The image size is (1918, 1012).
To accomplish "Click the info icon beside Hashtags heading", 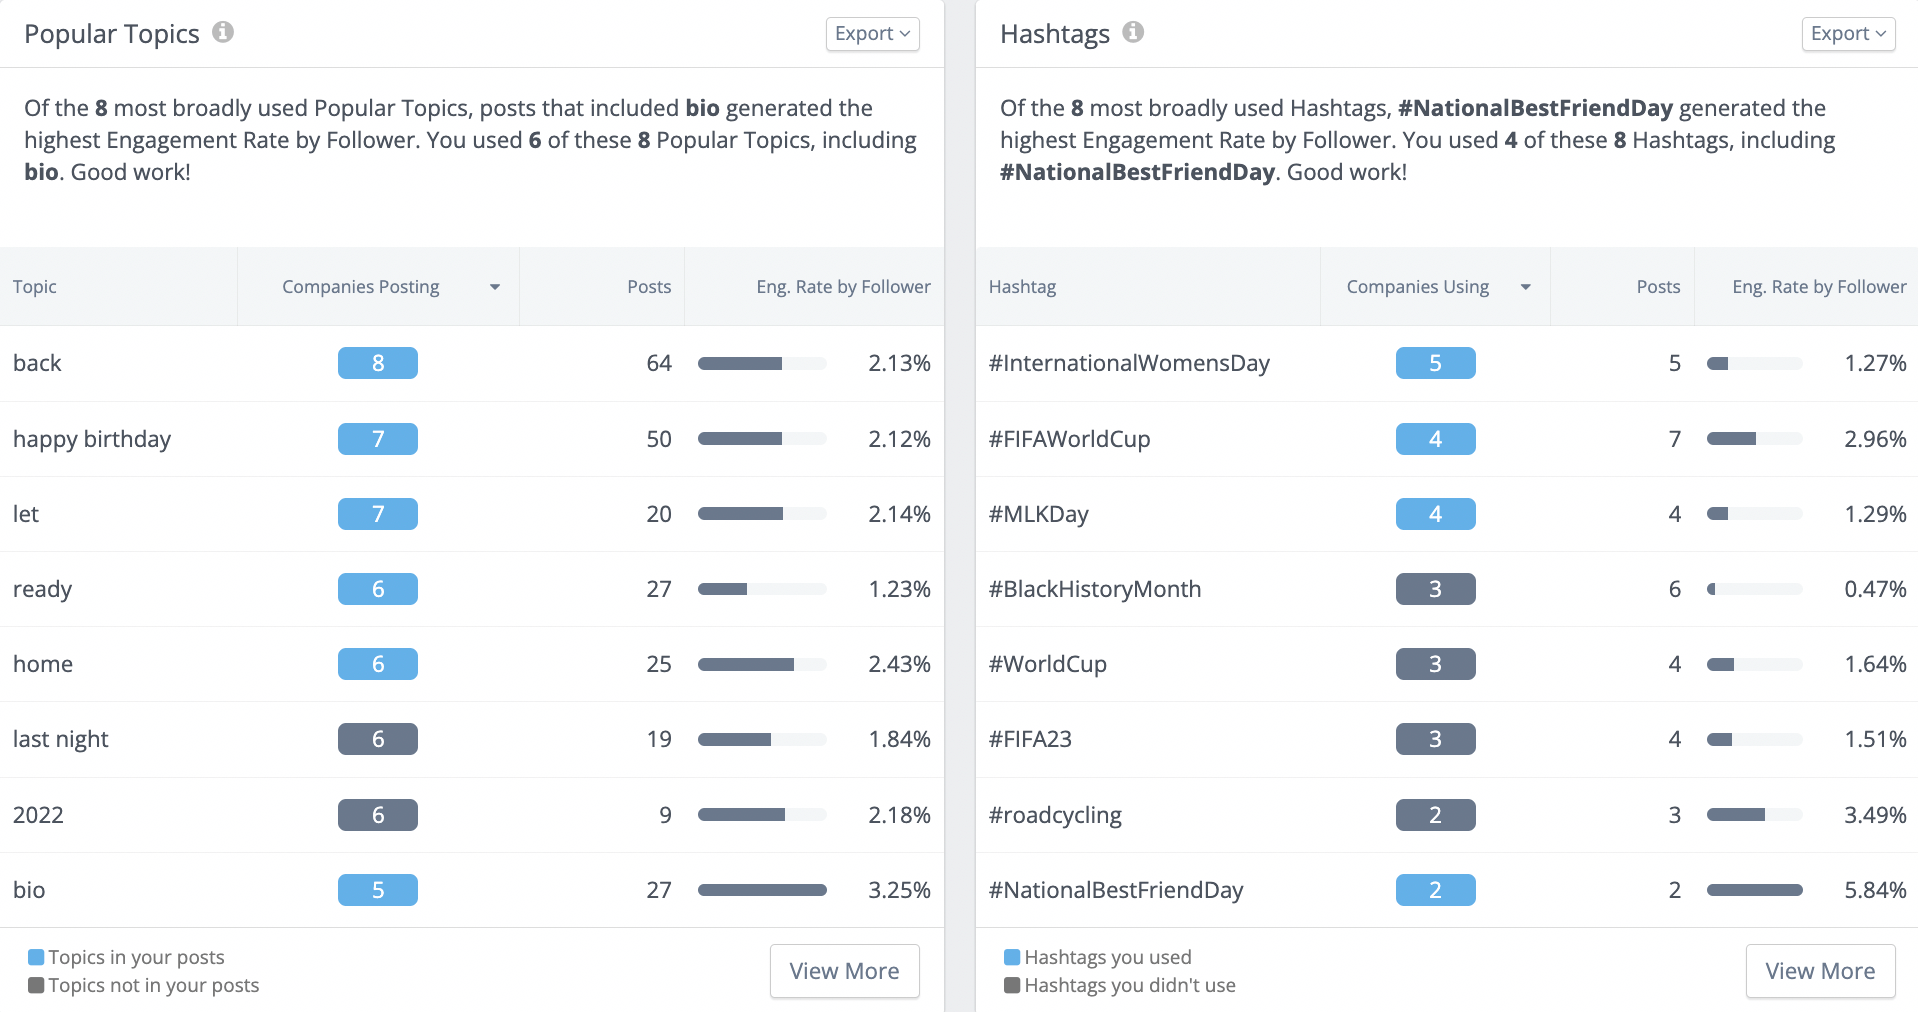I will click(x=1133, y=31).
